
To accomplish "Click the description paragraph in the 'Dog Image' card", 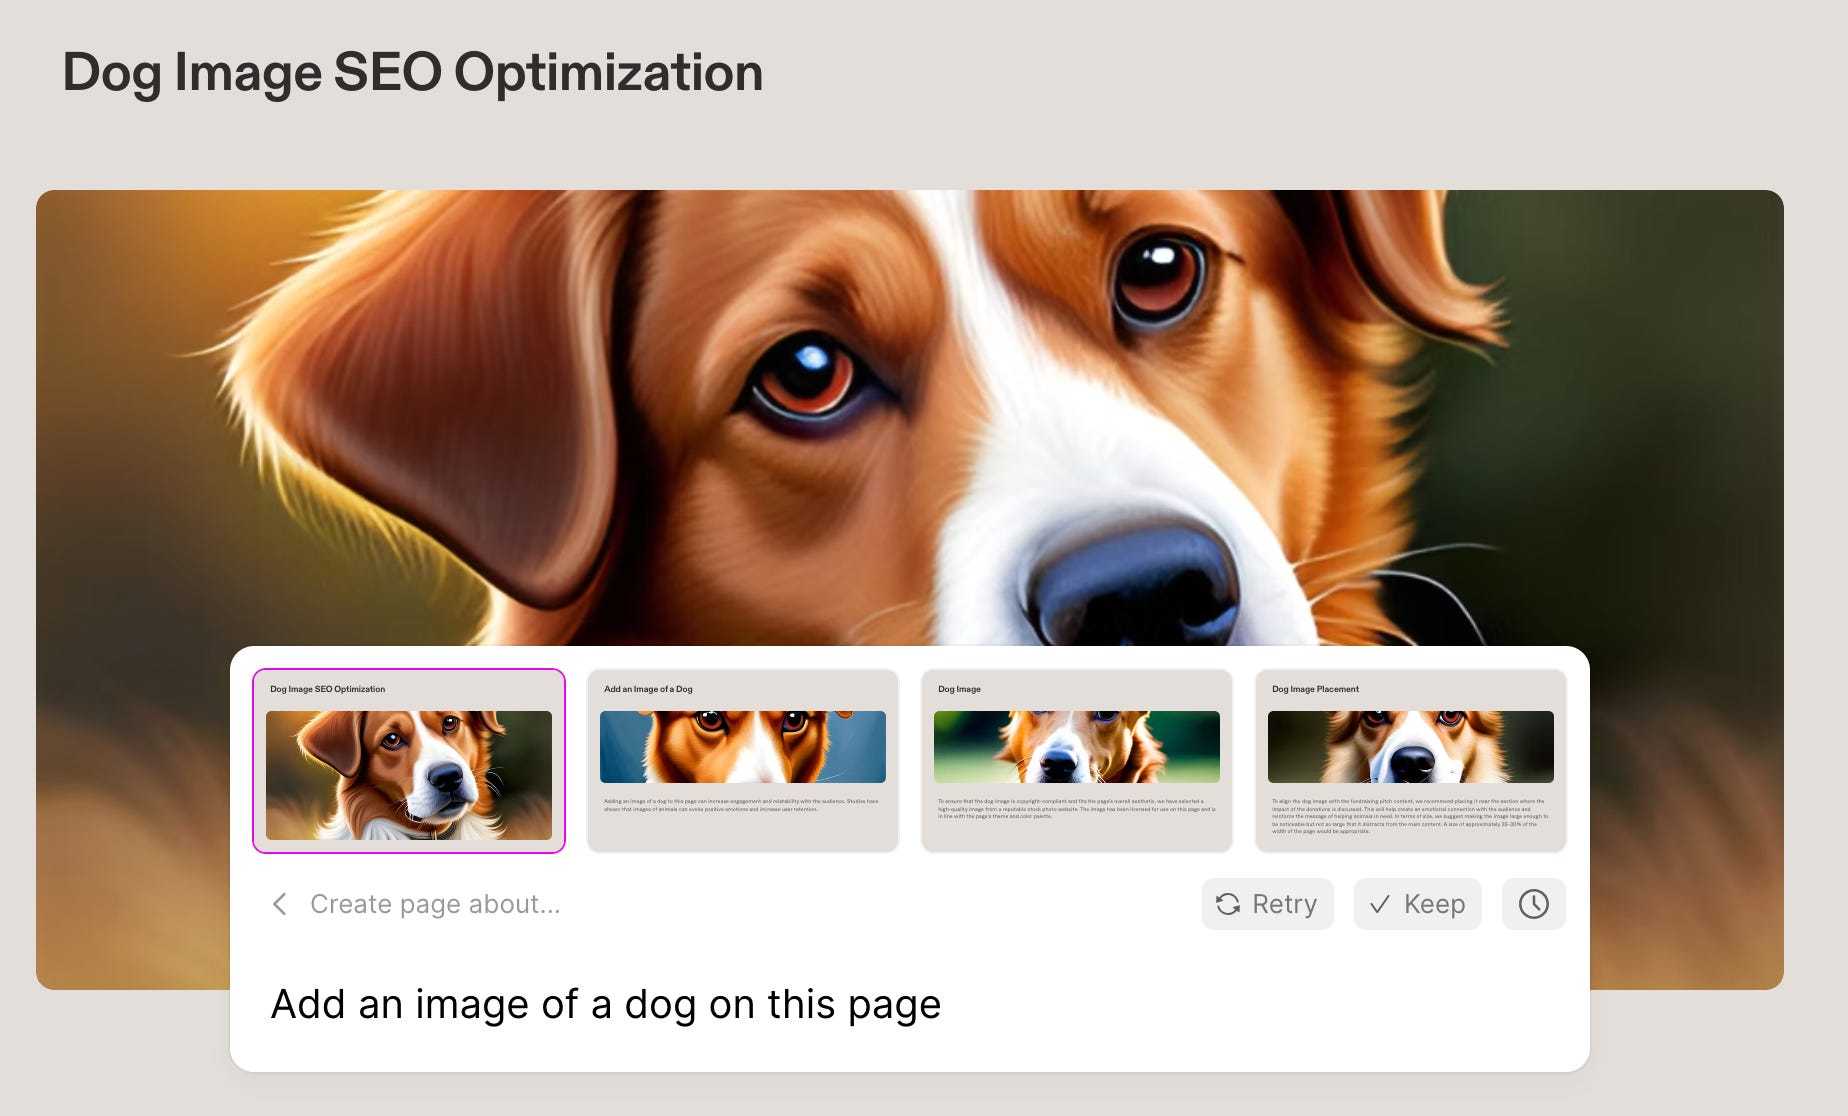I will click(1076, 809).
